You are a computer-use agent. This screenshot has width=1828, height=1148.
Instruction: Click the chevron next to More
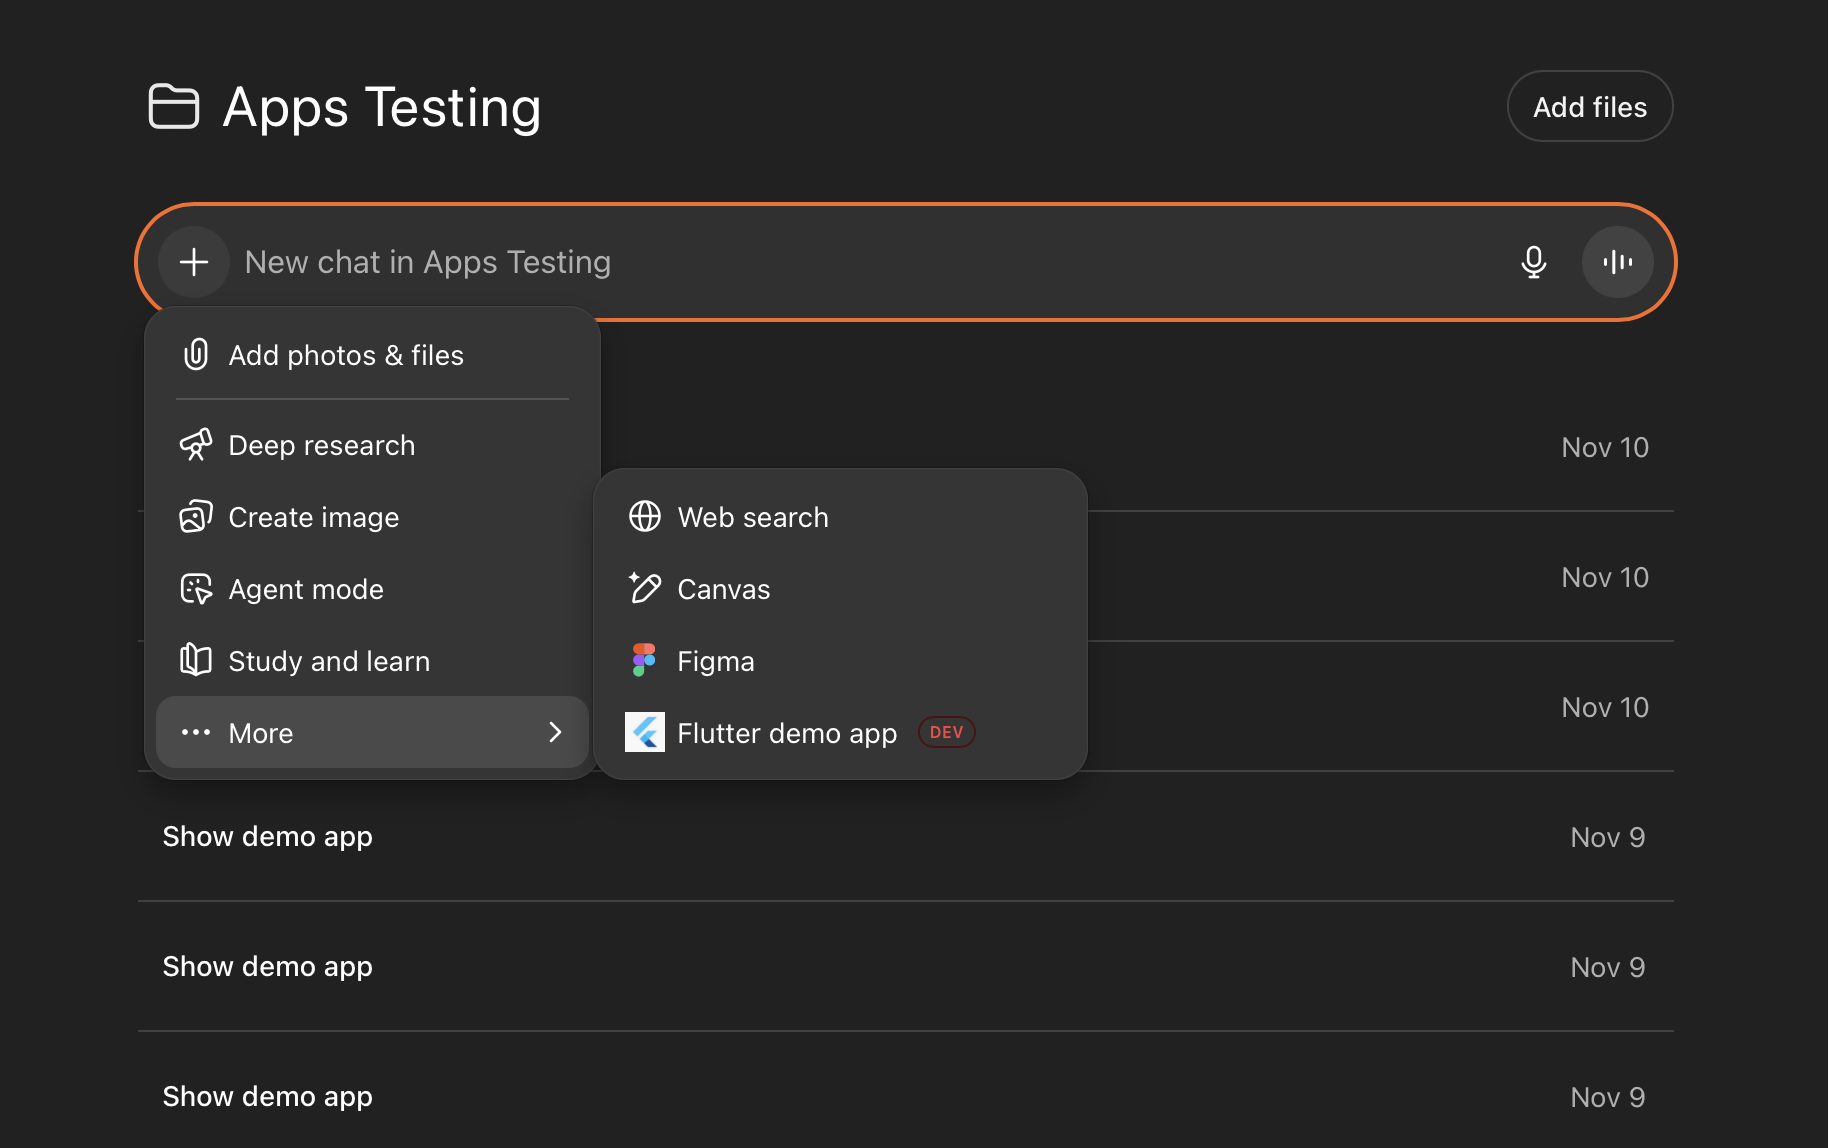pos(555,732)
